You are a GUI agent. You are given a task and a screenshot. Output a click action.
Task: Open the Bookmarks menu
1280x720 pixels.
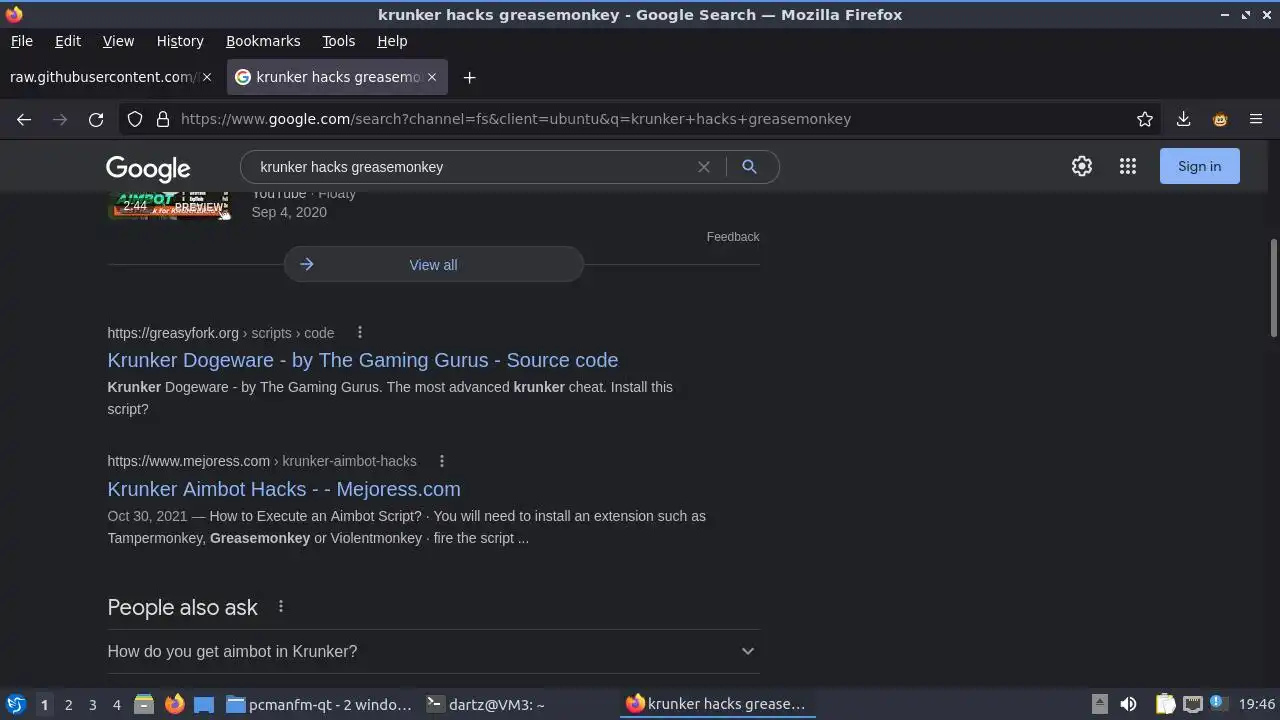pyautogui.click(x=263, y=41)
